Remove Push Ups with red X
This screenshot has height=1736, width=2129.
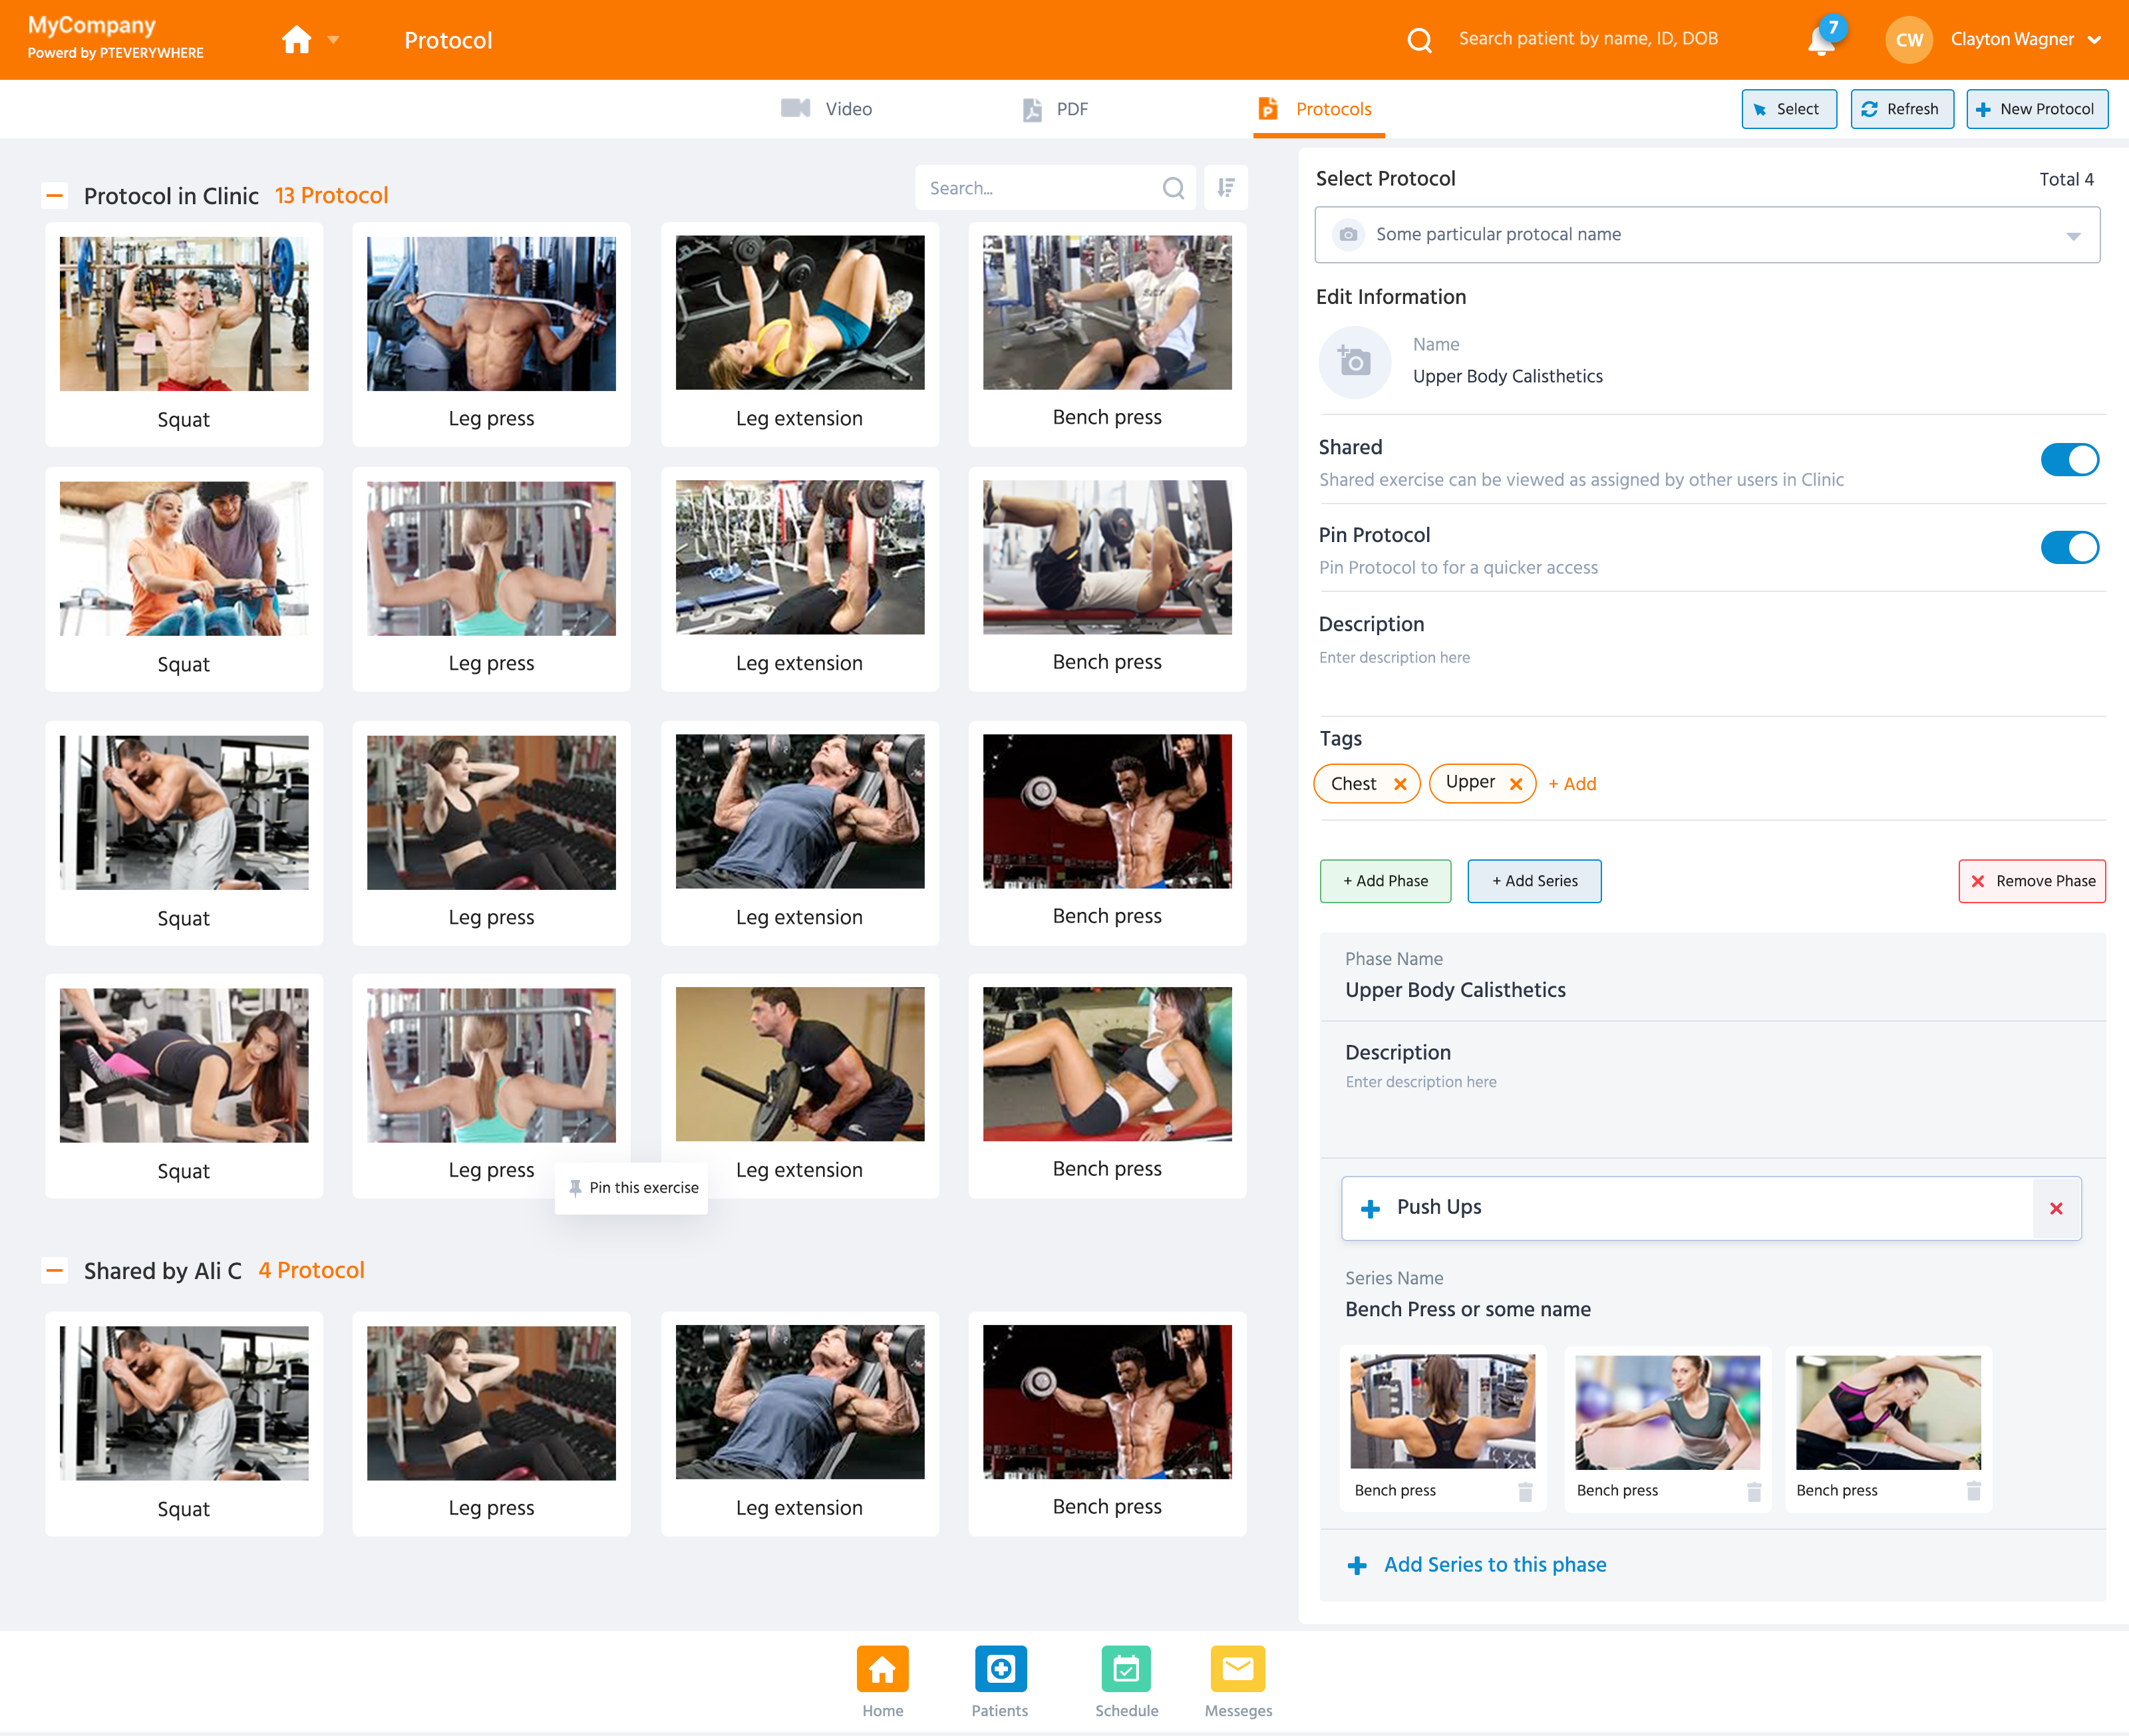2056,1208
